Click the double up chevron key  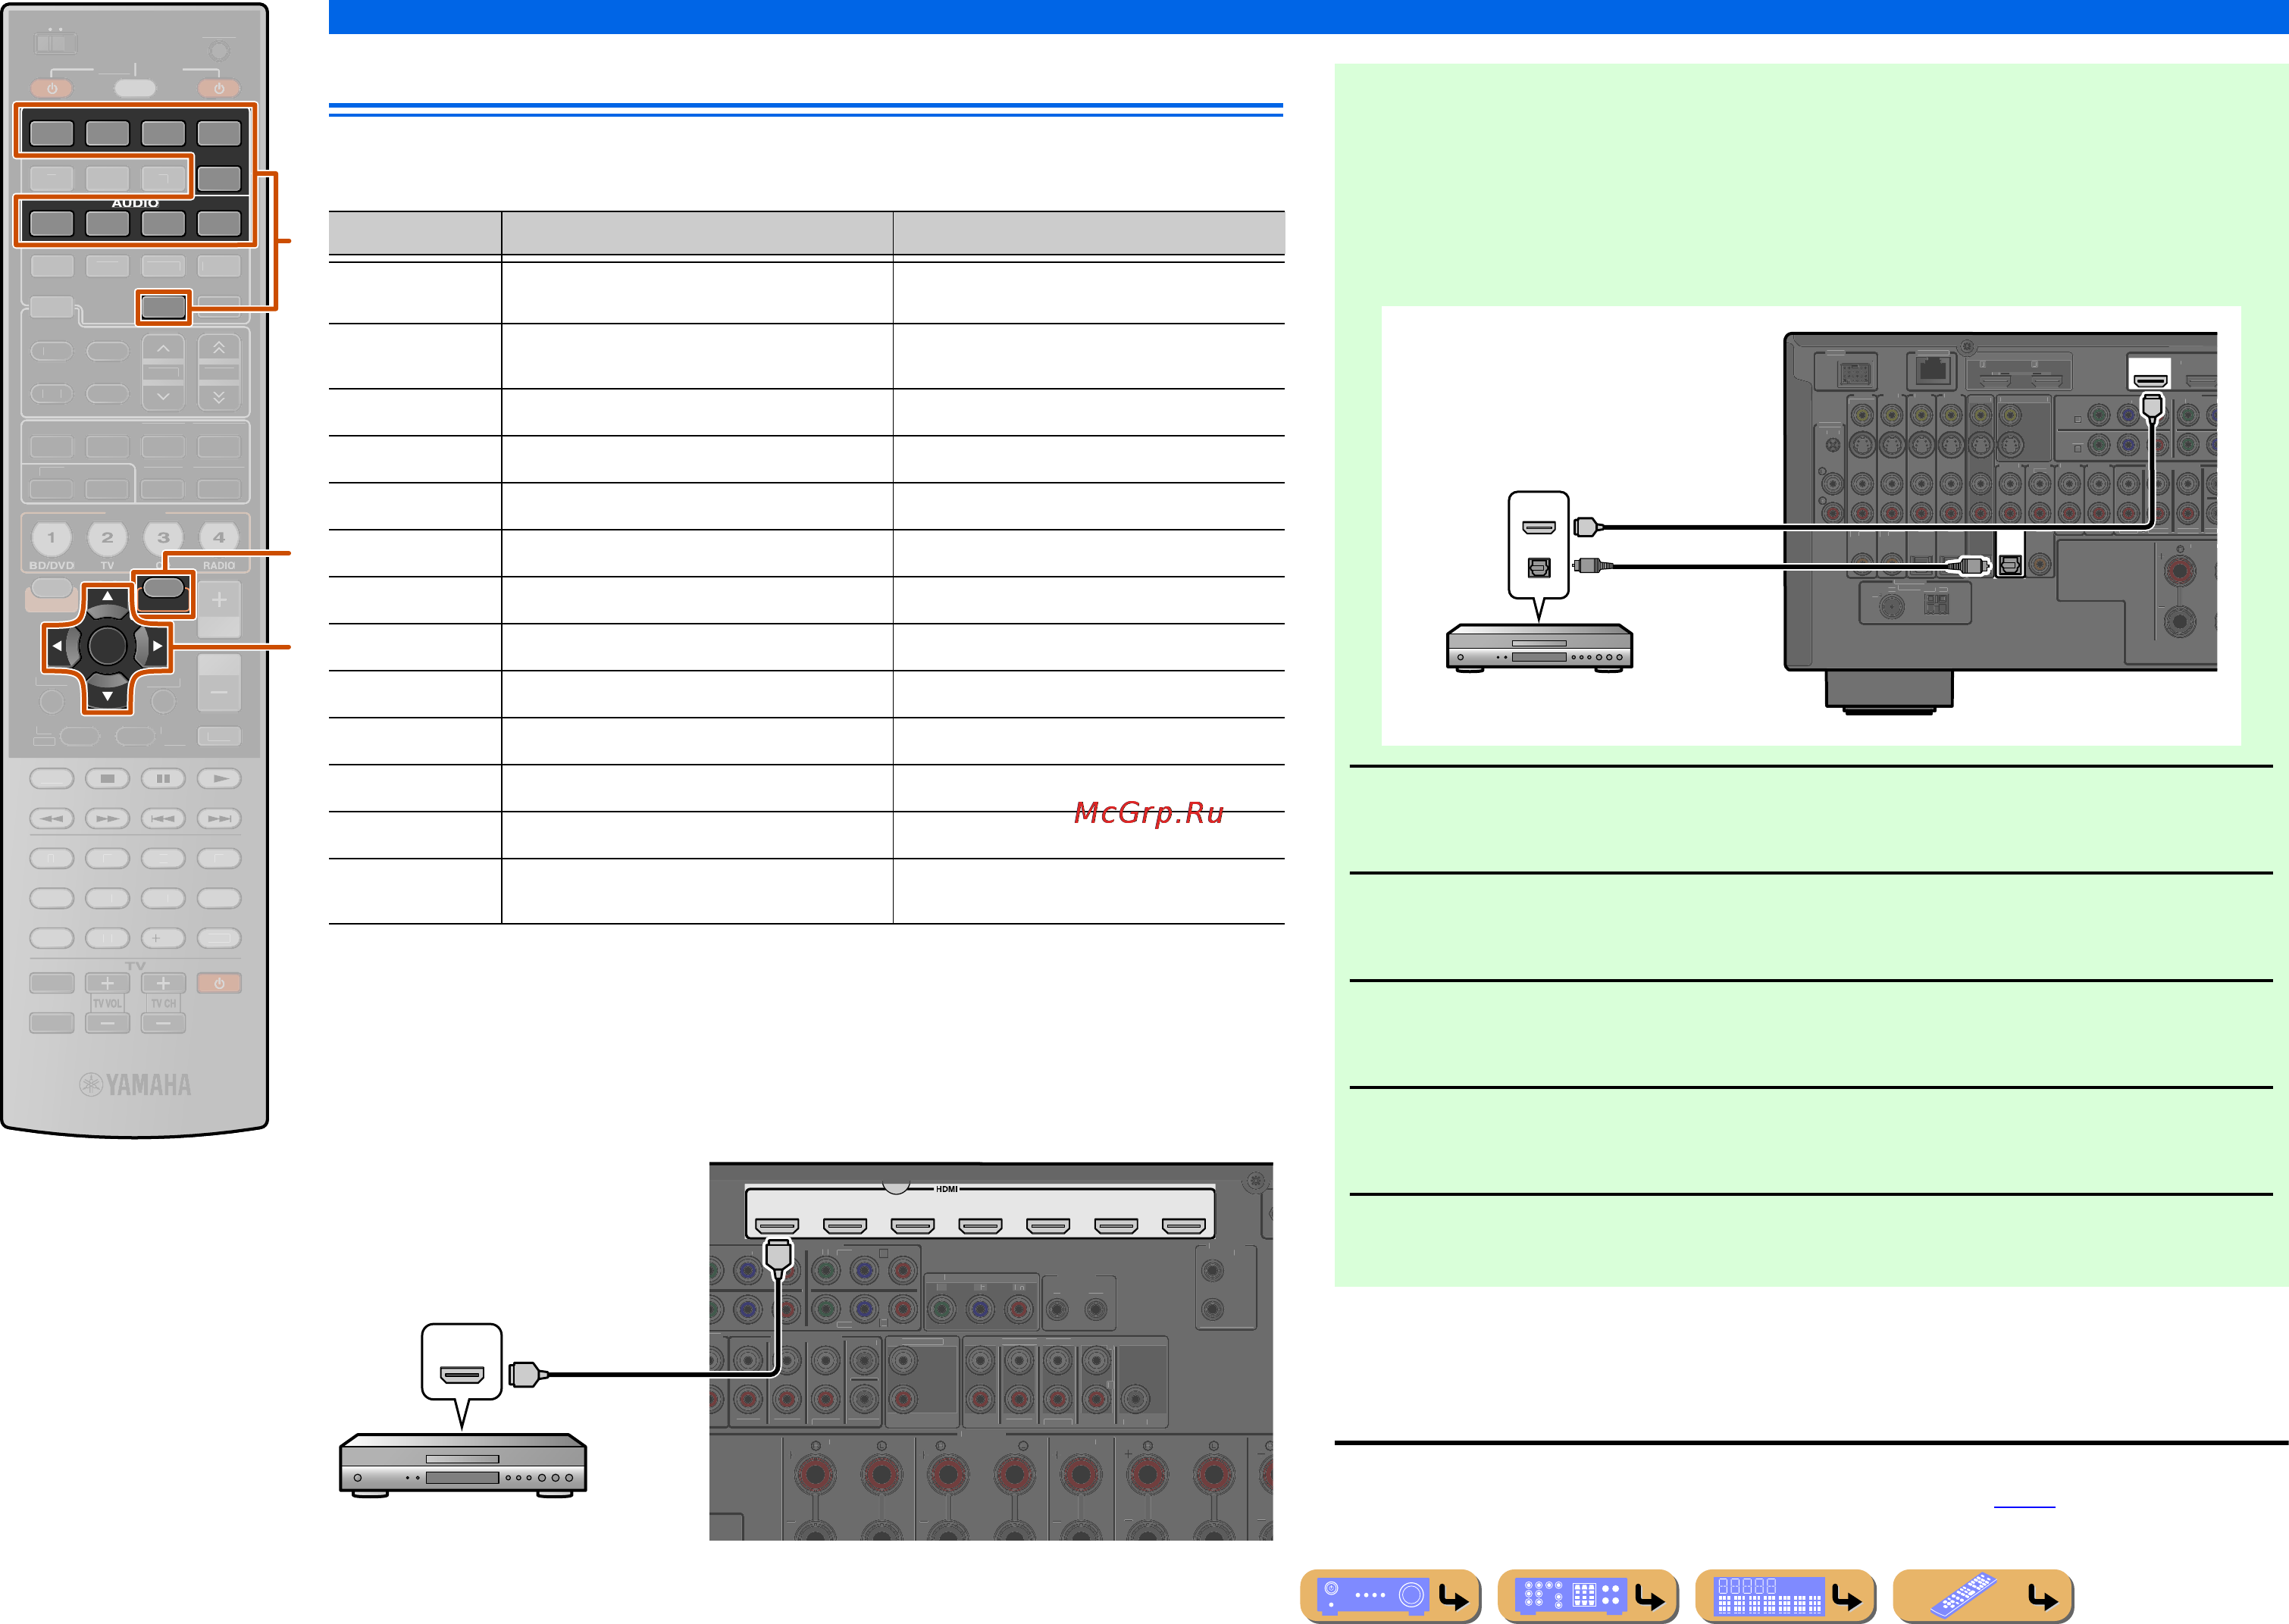(219, 349)
